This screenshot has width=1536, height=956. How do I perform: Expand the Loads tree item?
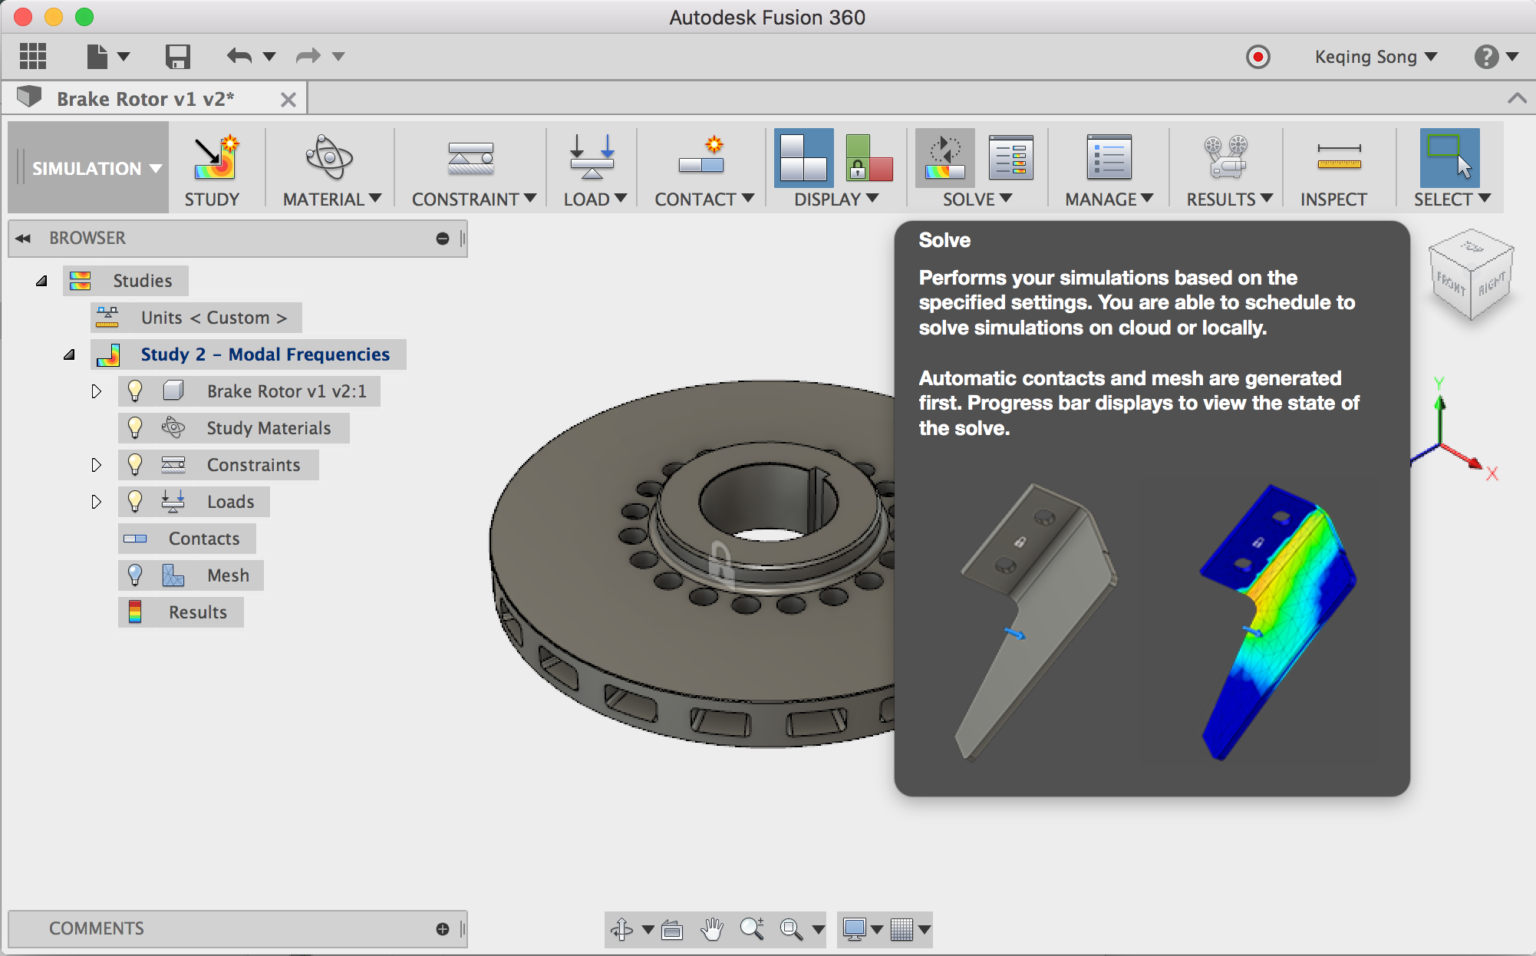click(x=96, y=501)
